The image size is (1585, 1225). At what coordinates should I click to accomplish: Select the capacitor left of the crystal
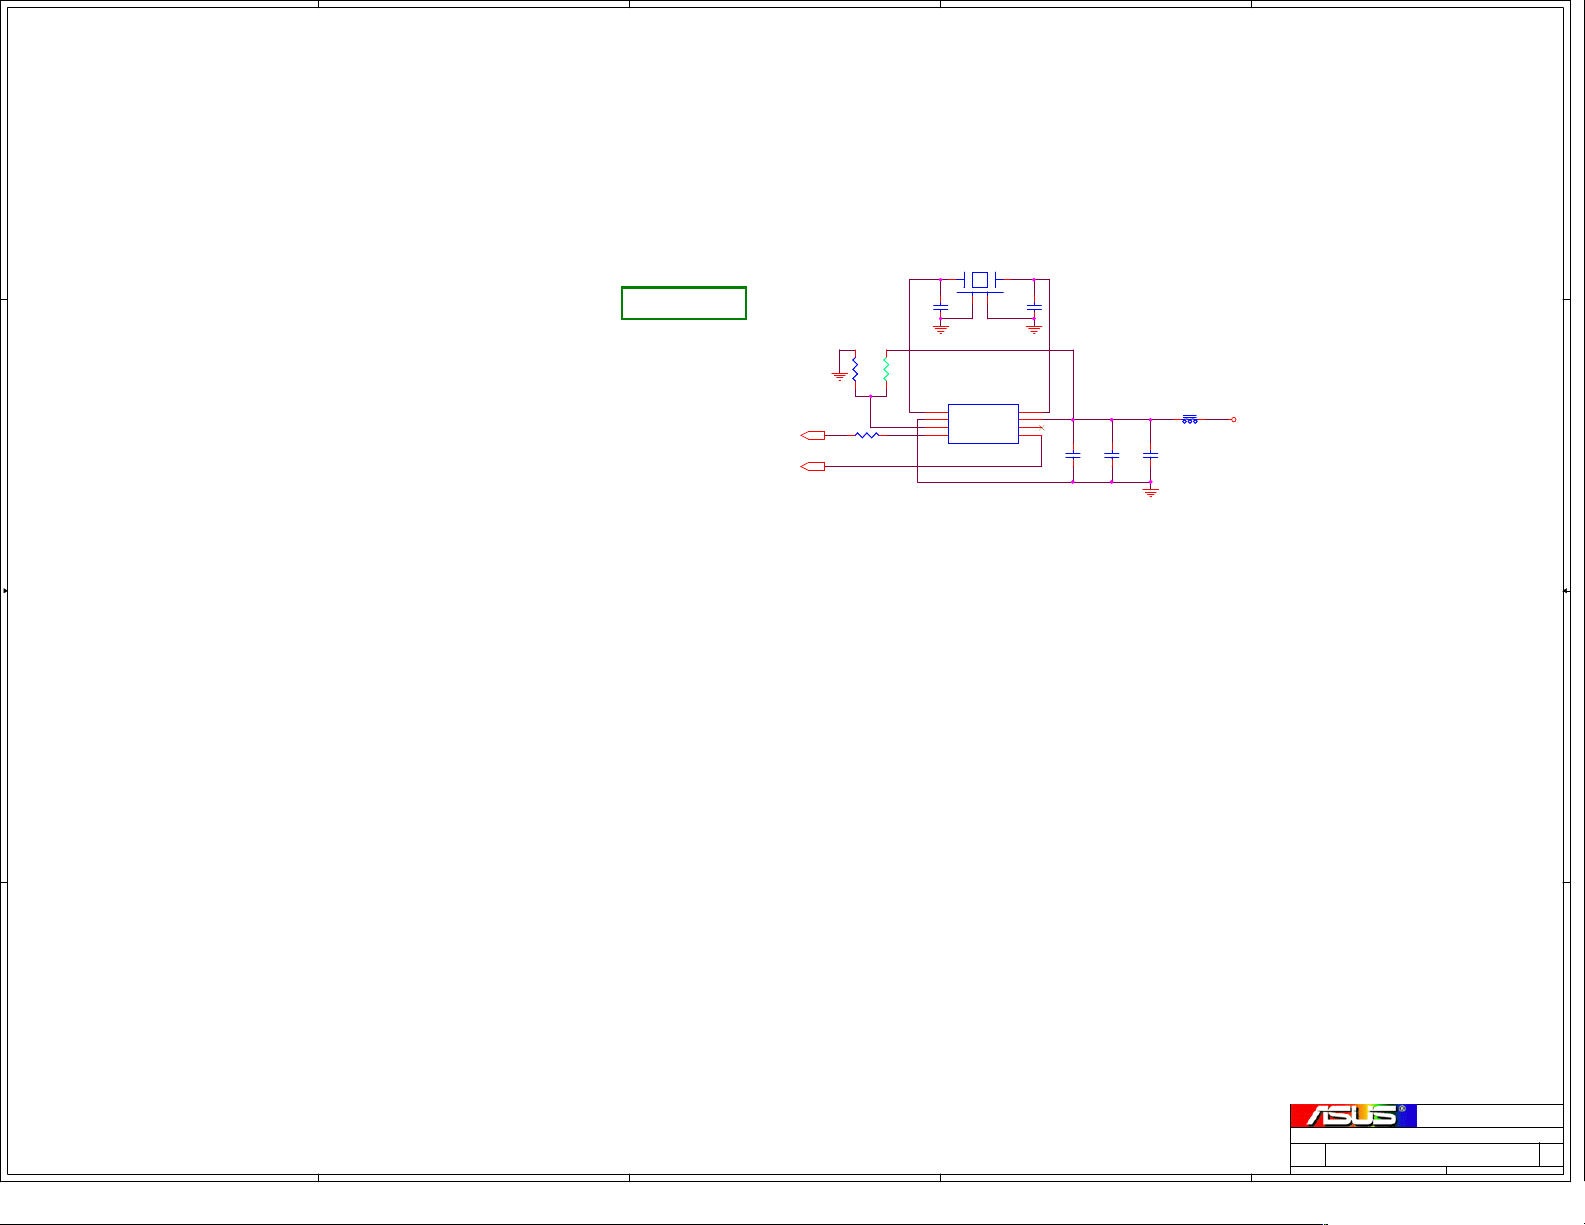(940, 307)
